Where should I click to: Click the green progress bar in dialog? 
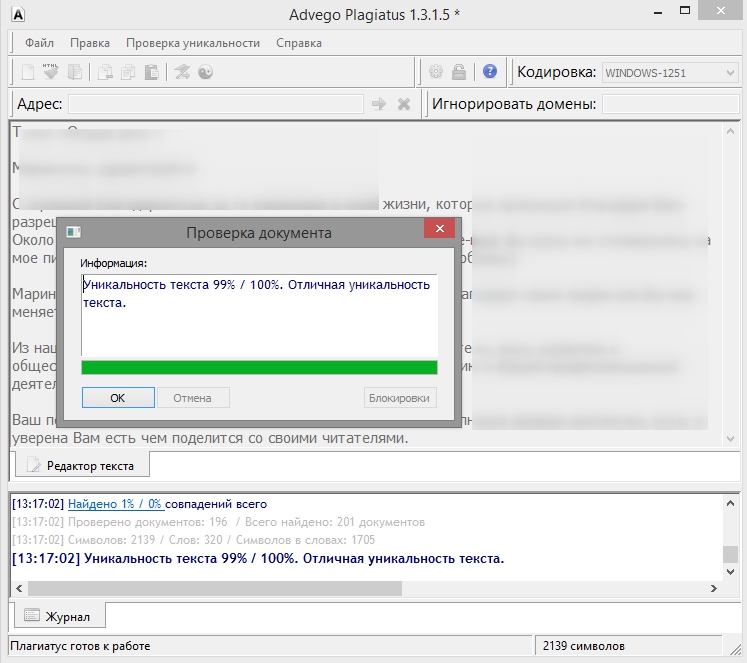tap(259, 367)
